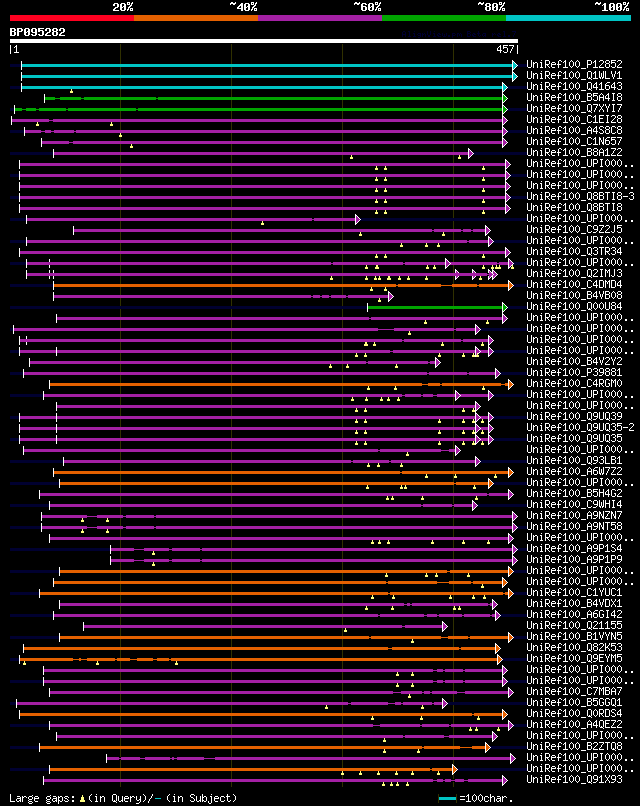Select the UniRef100_B8A1Z2 label
This screenshot has width=640, height=806.
pyautogui.click(x=574, y=153)
